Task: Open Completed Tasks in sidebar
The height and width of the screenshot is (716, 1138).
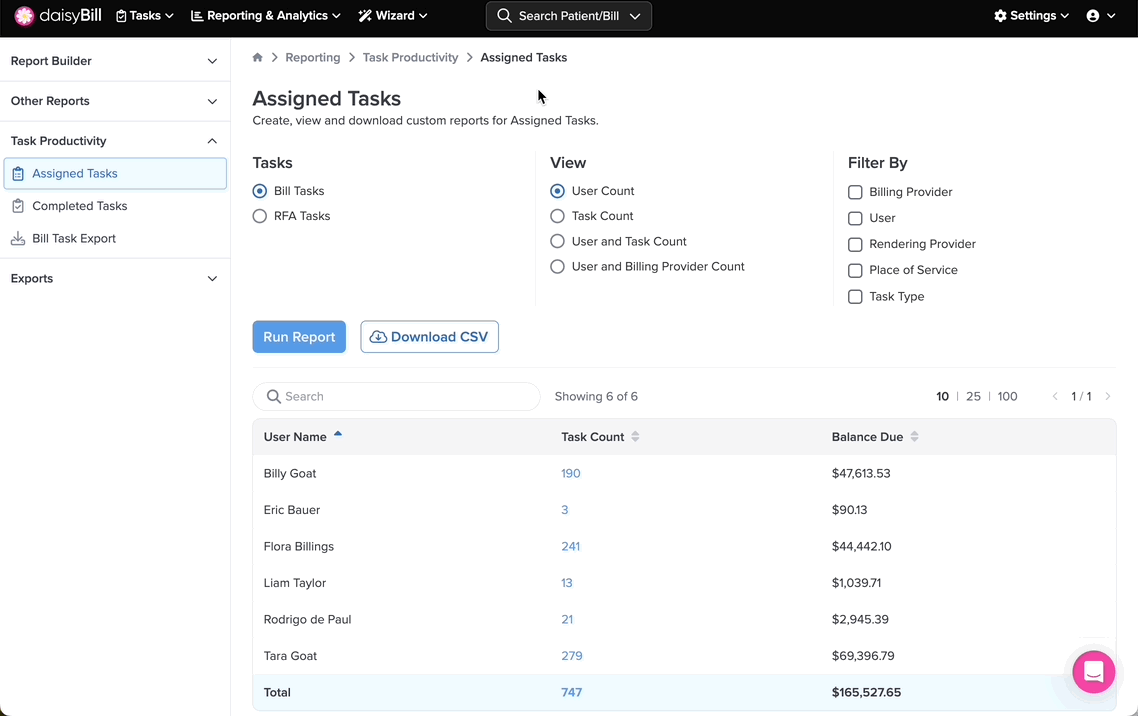Action: pos(80,206)
